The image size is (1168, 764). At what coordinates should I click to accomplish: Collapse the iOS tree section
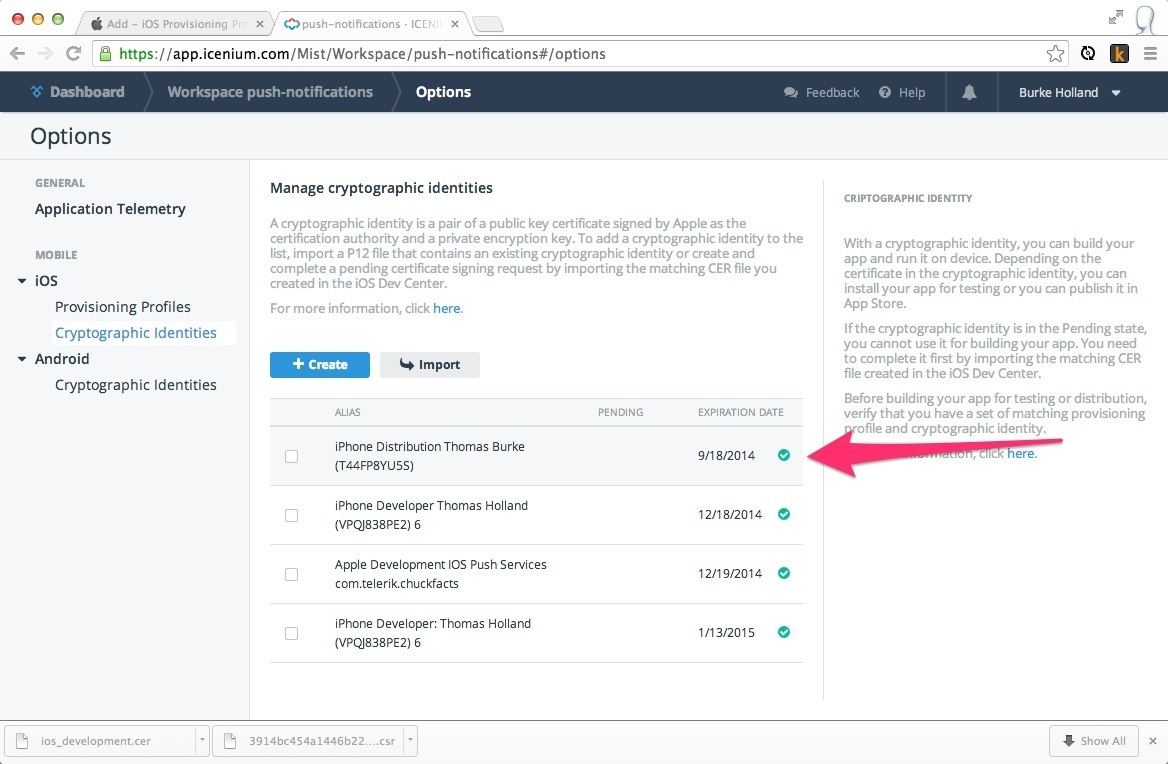point(22,281)
